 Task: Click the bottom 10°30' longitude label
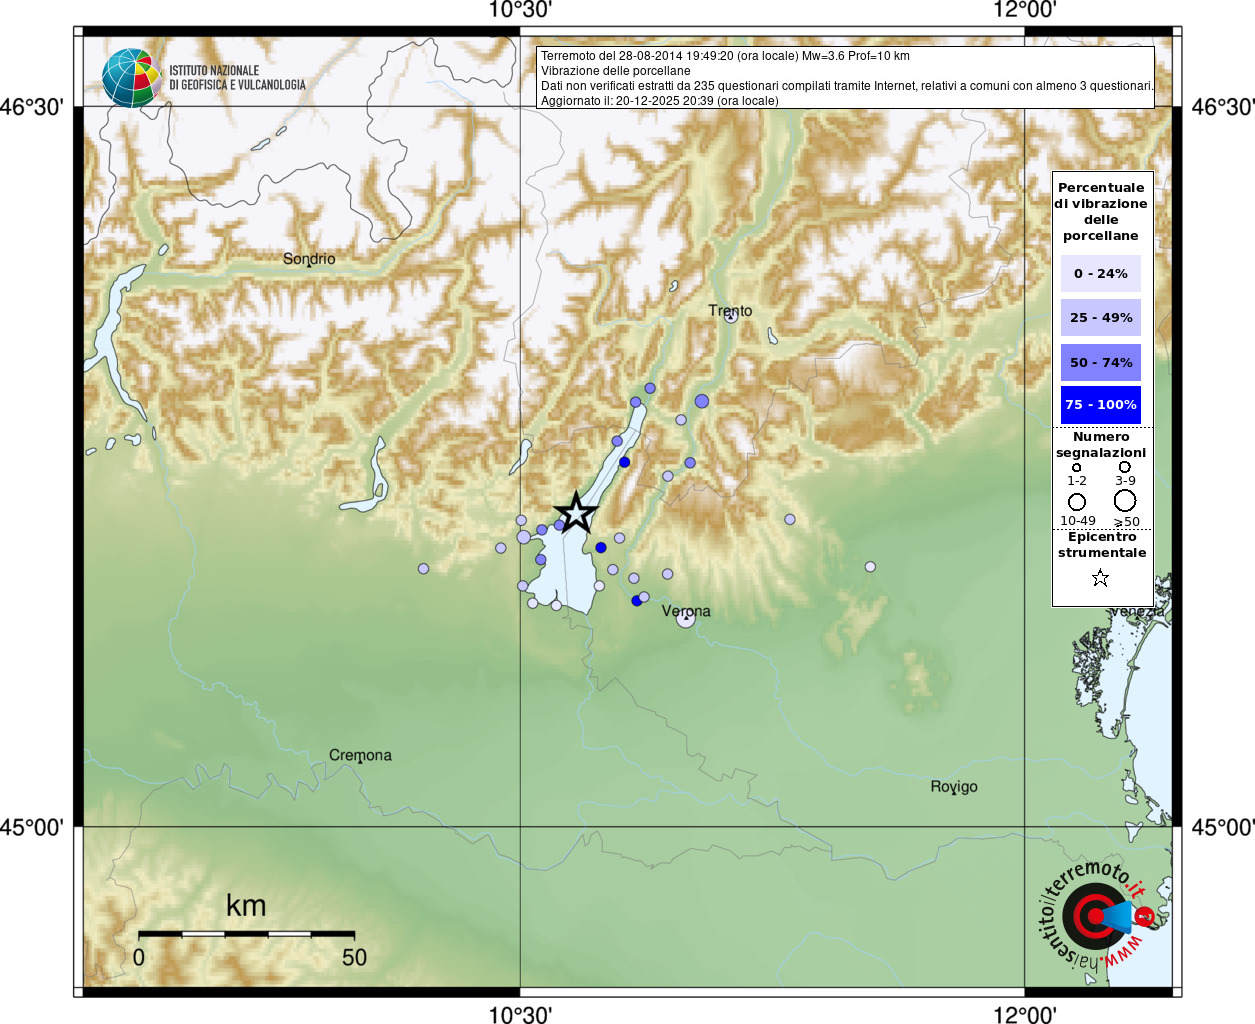(520, 1014)
